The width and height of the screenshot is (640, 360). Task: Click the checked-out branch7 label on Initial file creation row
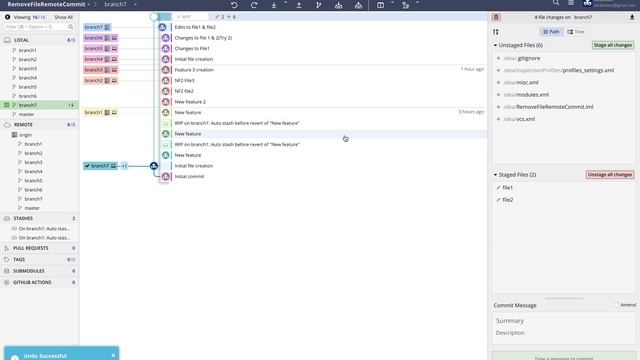click(x=100, y=166)
